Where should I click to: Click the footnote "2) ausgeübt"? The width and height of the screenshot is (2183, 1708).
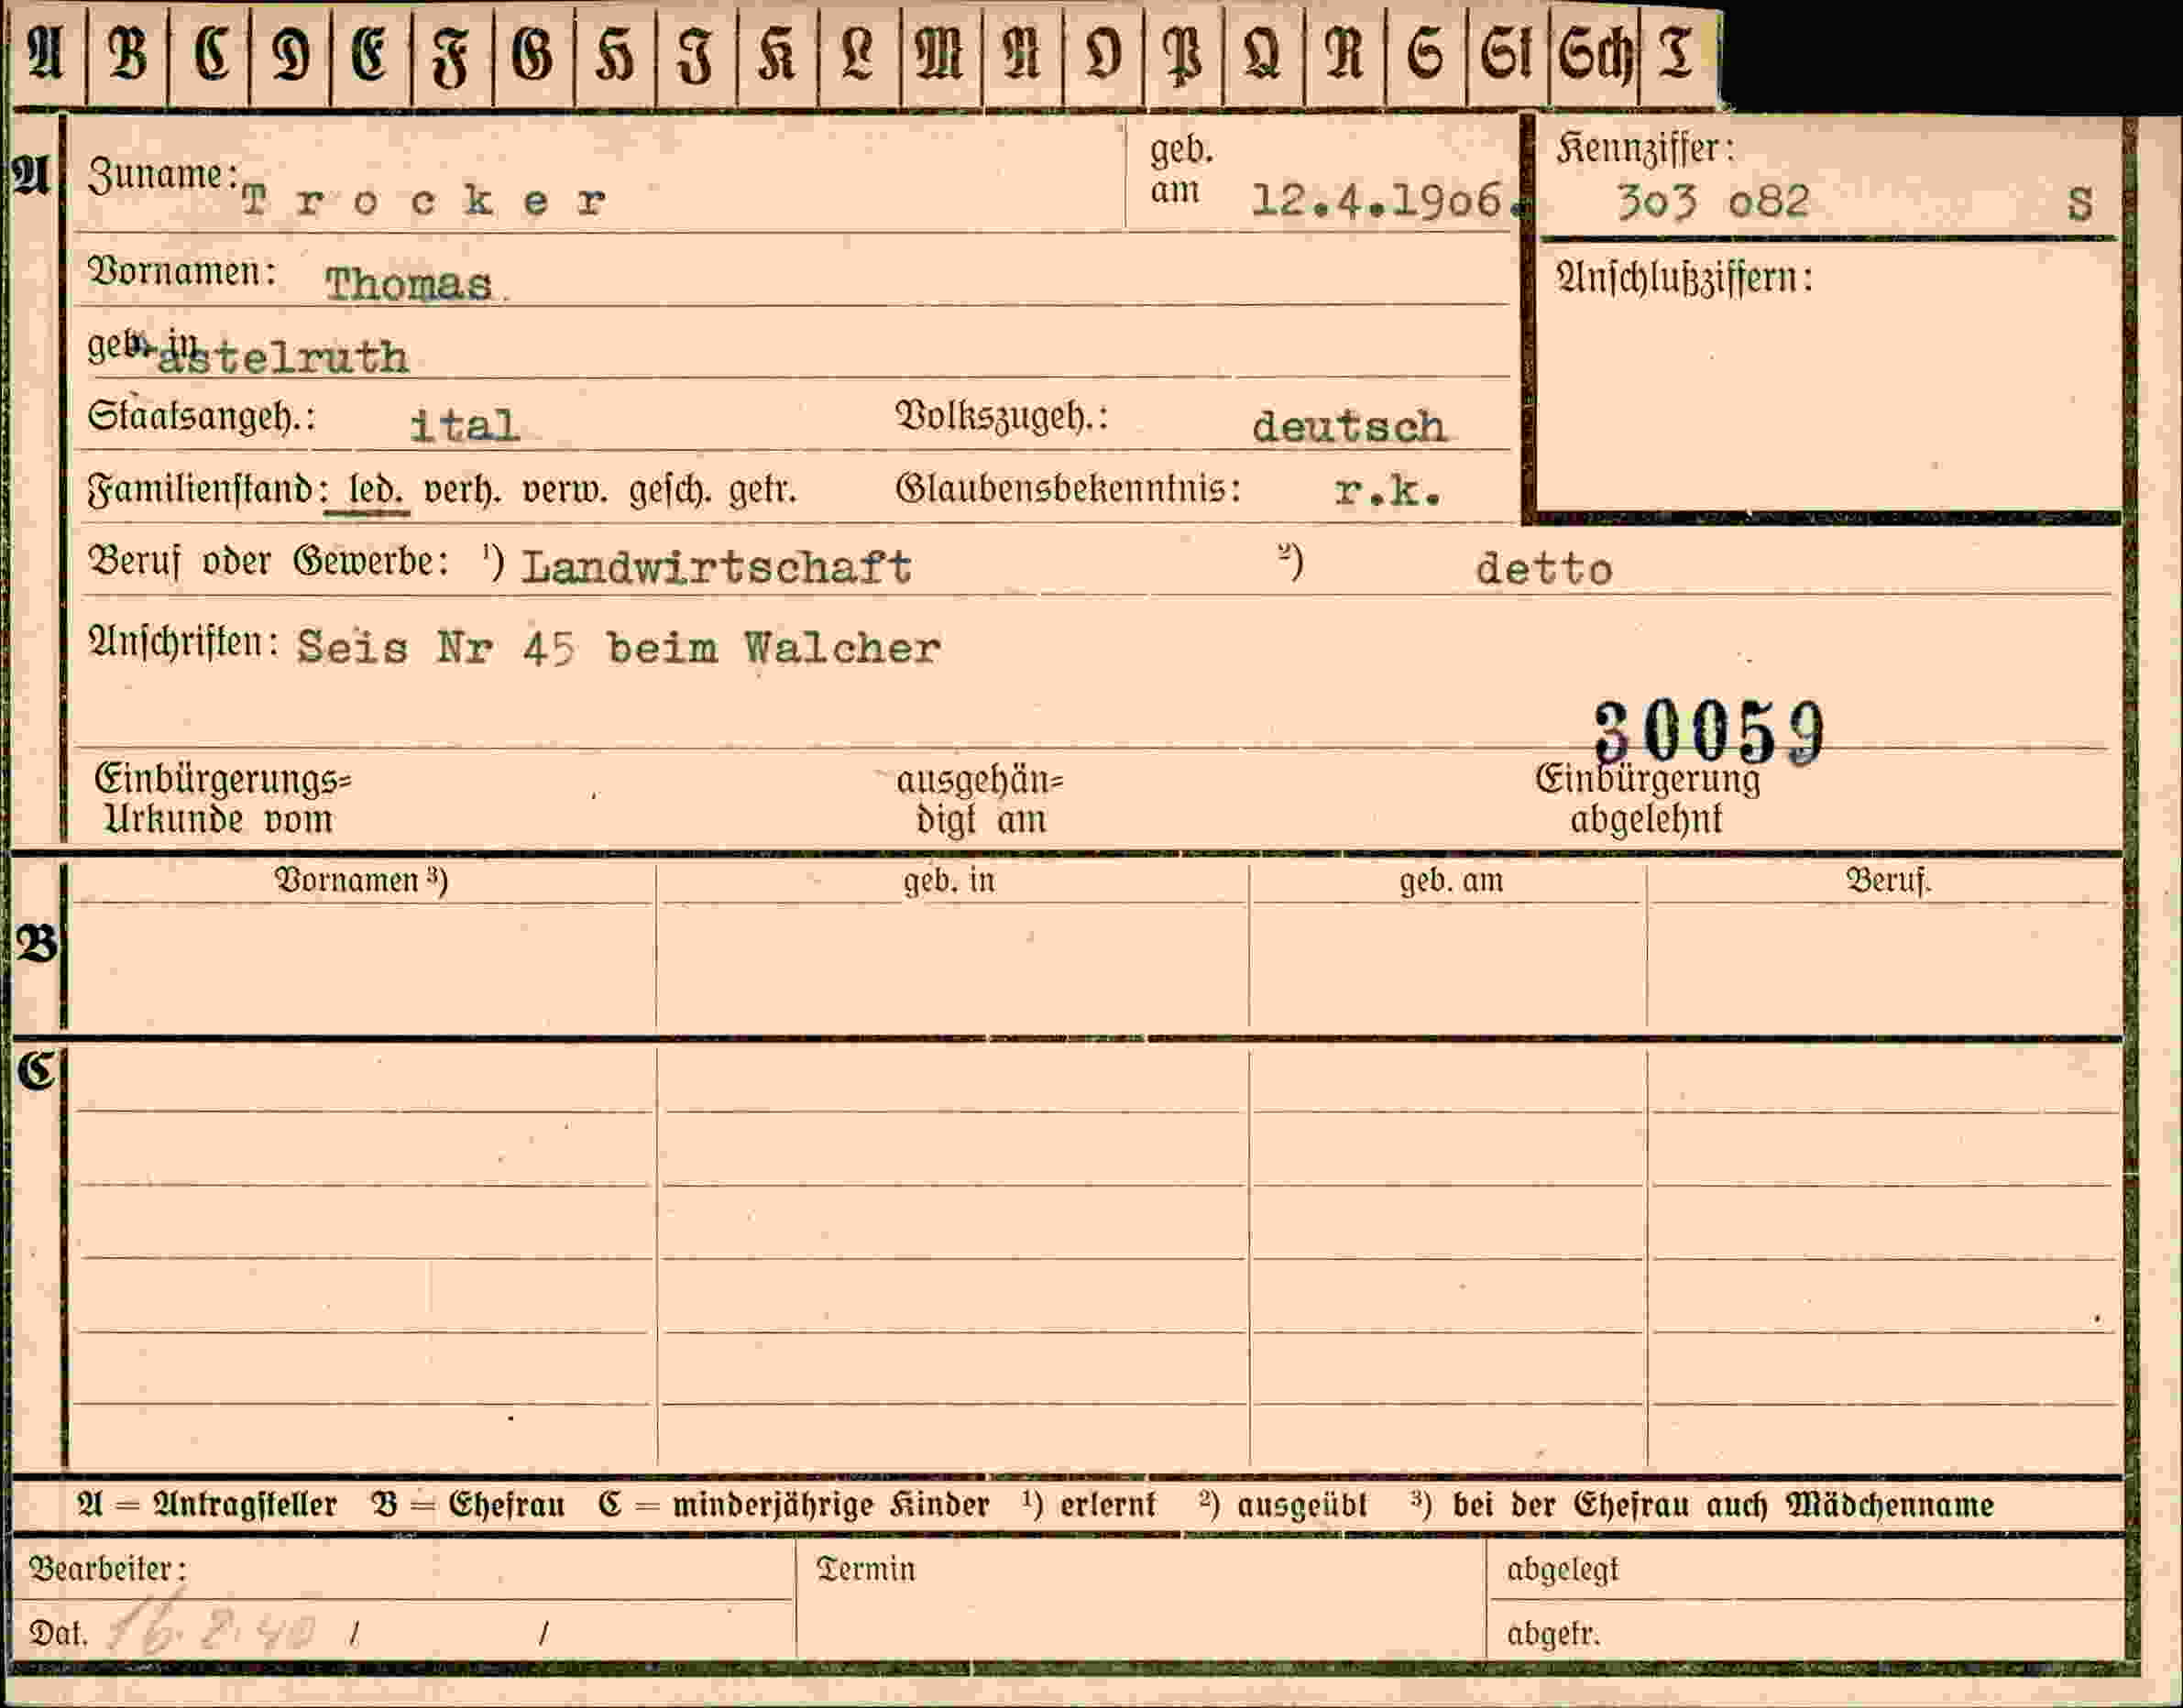pos(1283,1506)
